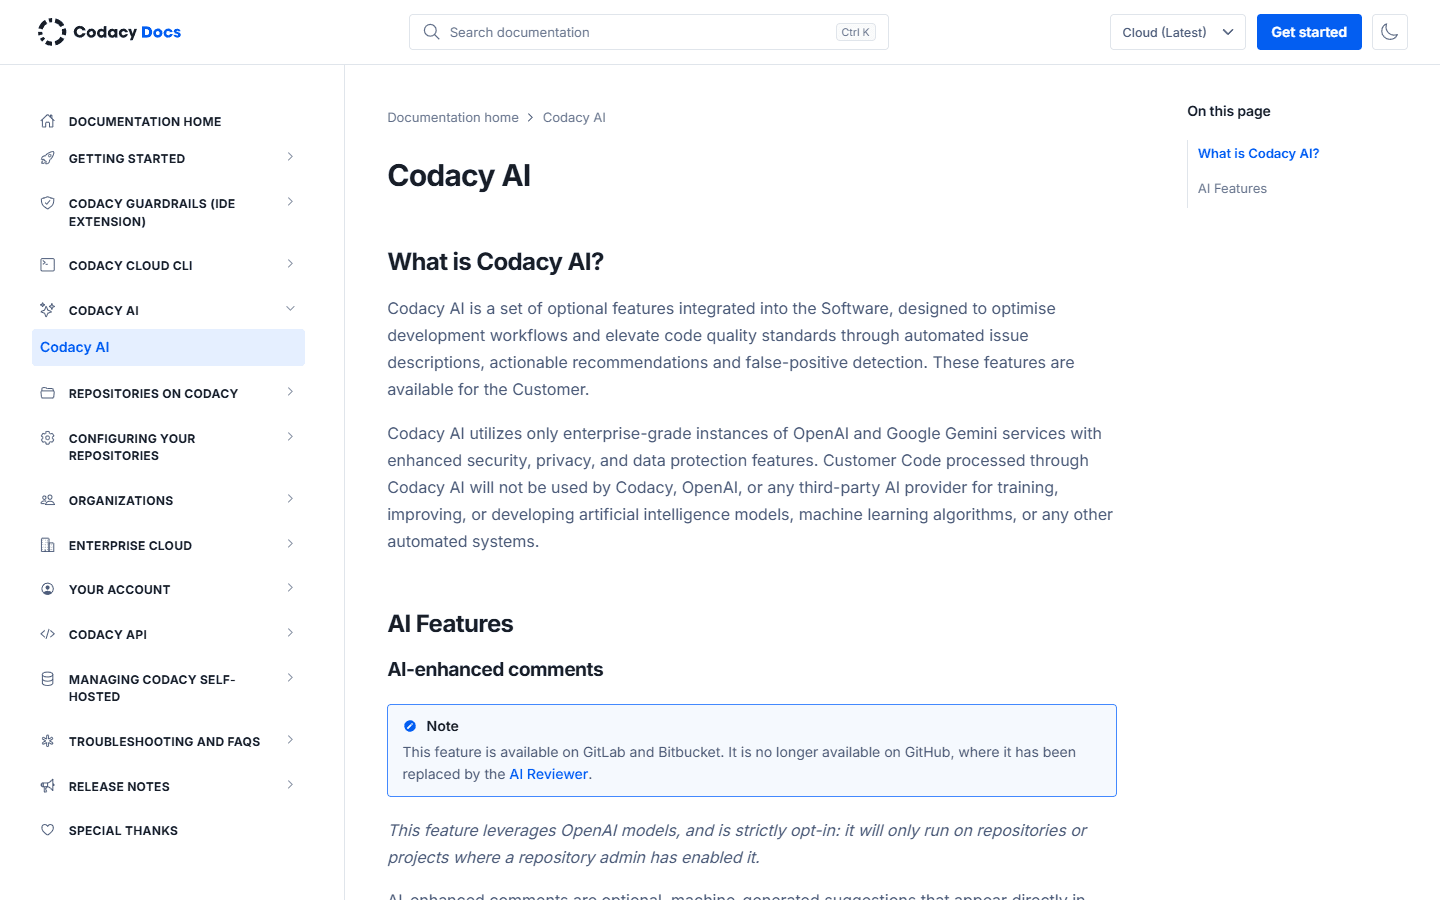Click the Note callout check icon
Viewport: 1440px width, 900px height.
click(410, 726)
